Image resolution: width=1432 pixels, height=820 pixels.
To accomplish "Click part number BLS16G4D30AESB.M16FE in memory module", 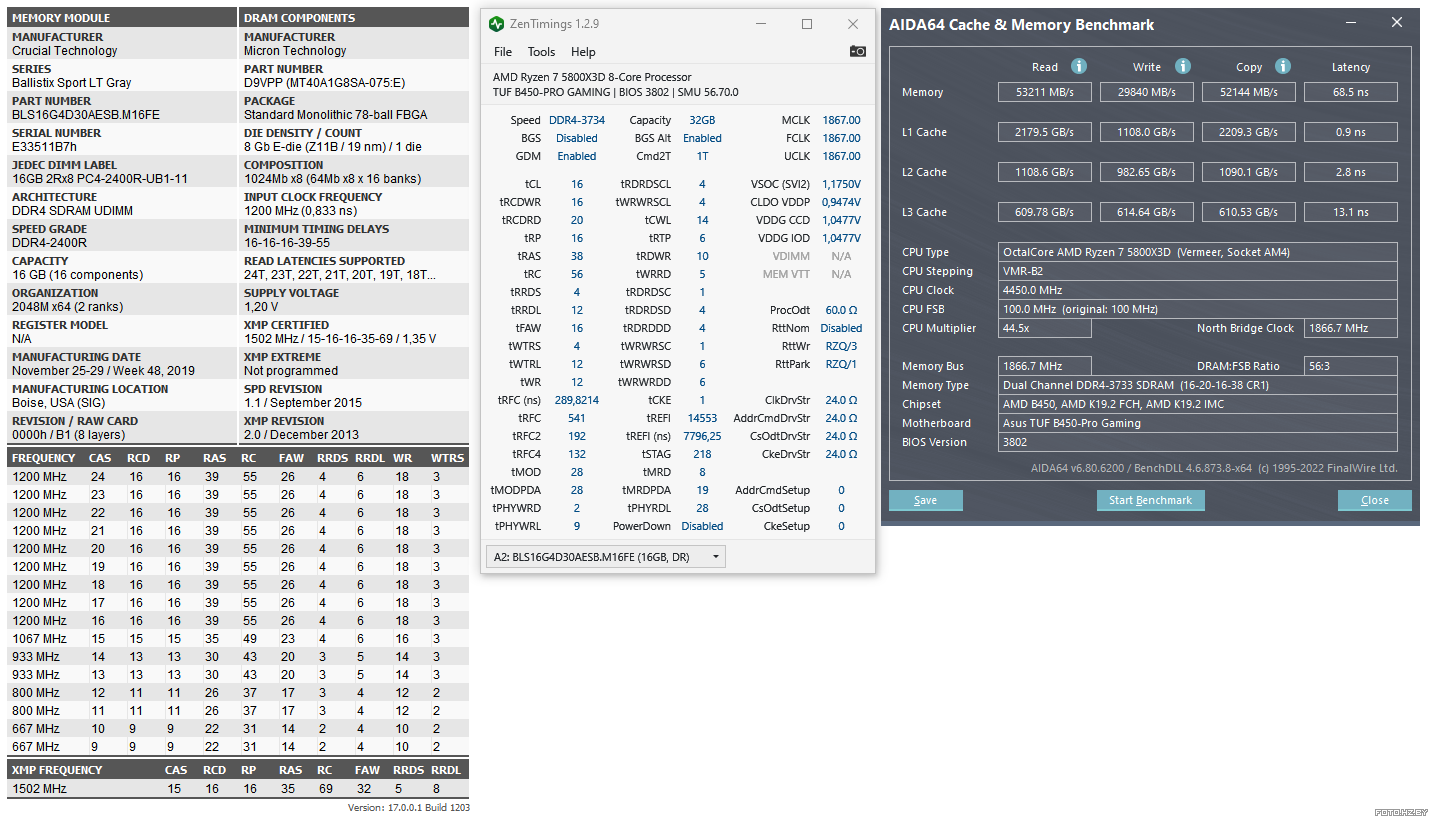I will (86, 115).
